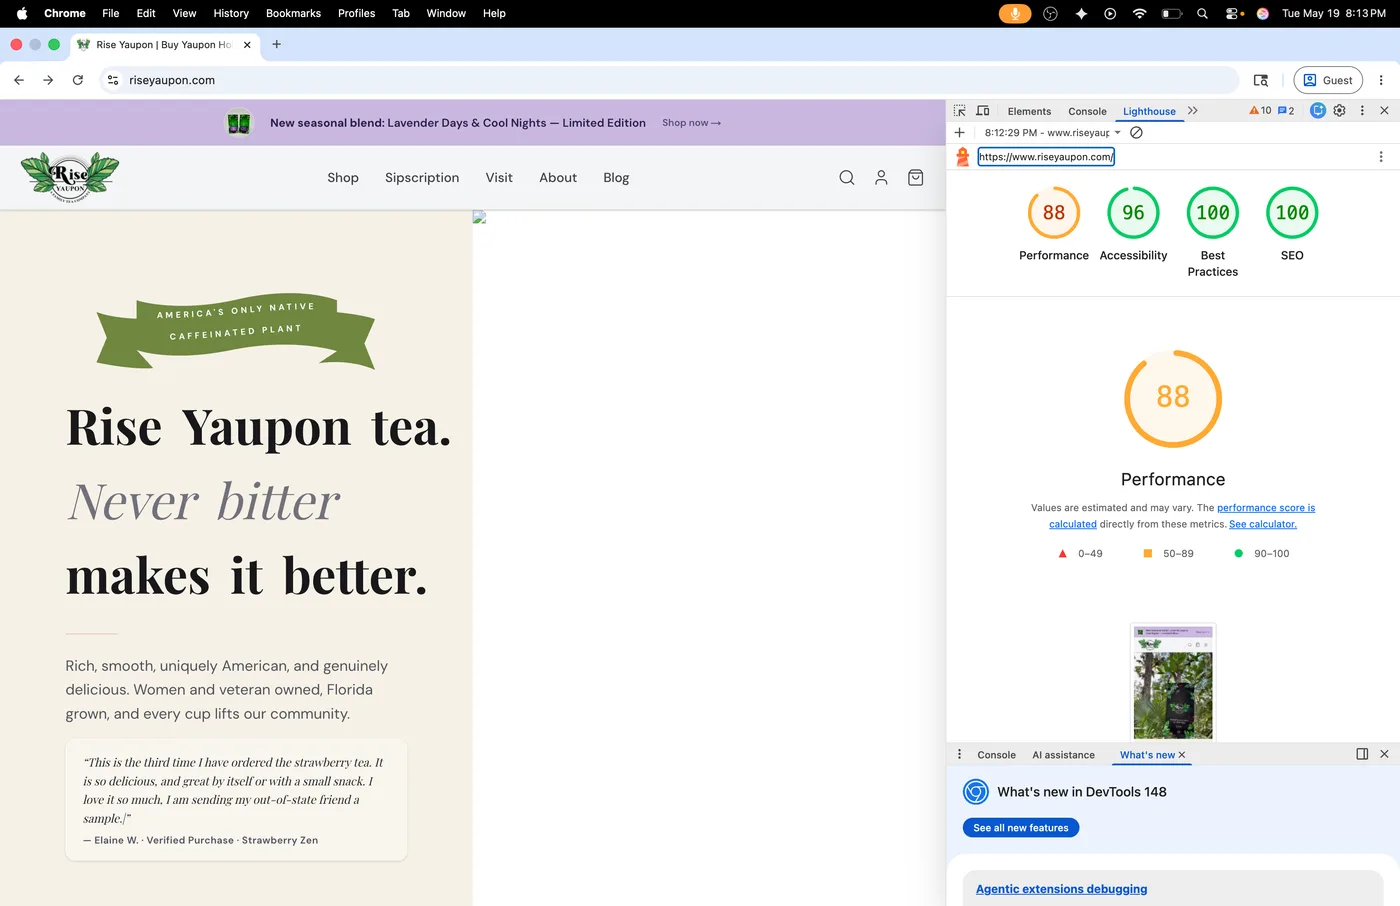The image size is (1400, 906).
Task: Open the Sipscription navigation item
Action: (422, 178)
